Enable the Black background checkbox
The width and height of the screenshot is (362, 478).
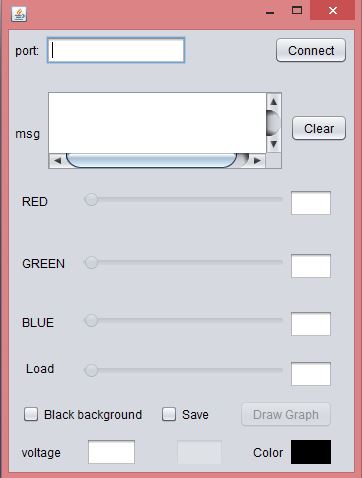coord(31,414)
